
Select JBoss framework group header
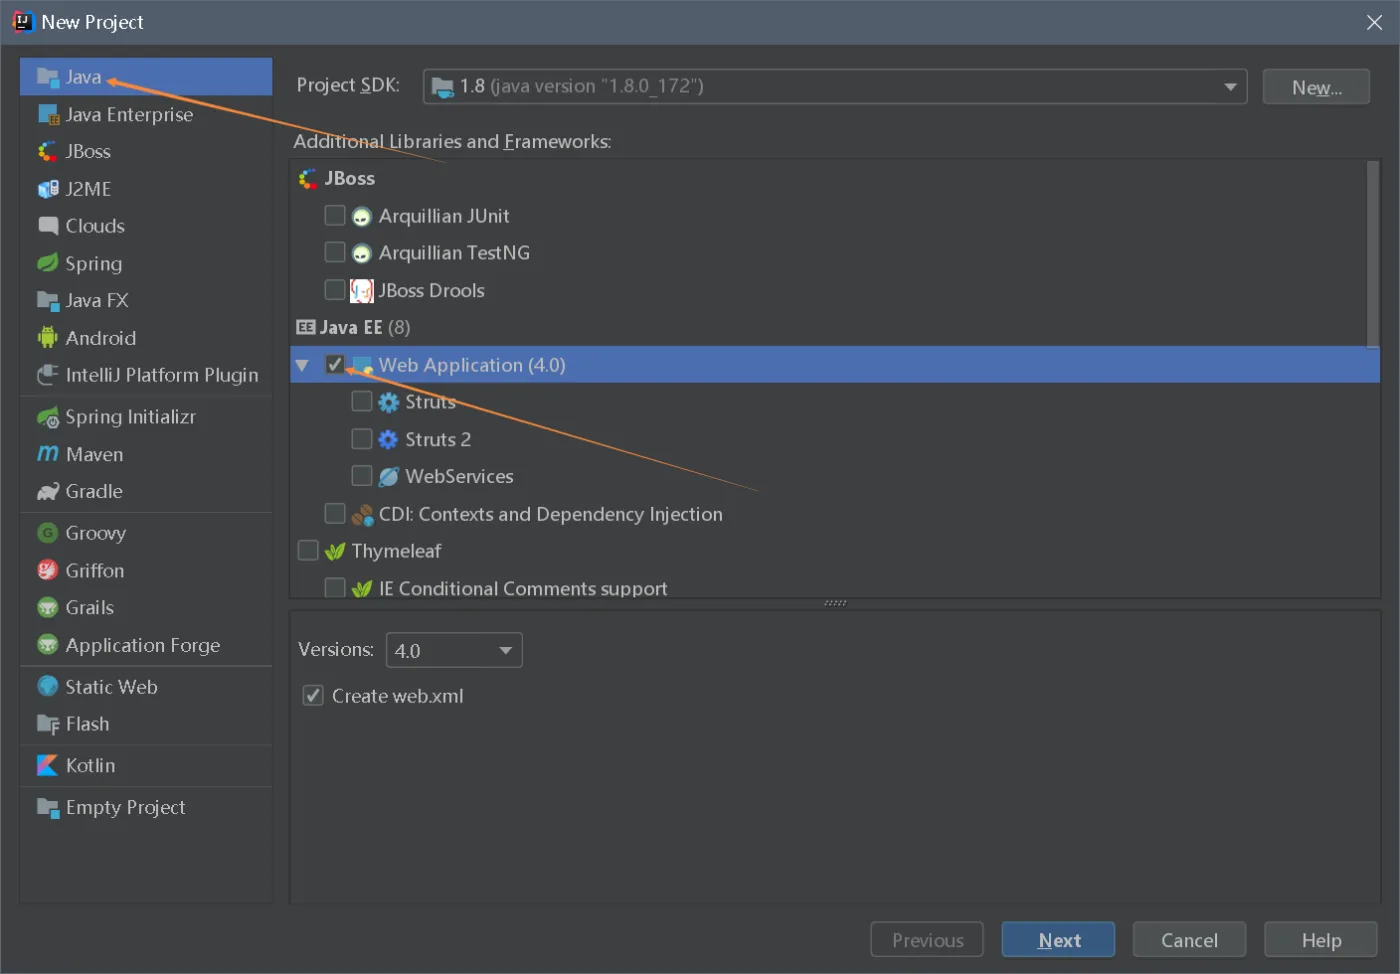(x=350, y=178)
